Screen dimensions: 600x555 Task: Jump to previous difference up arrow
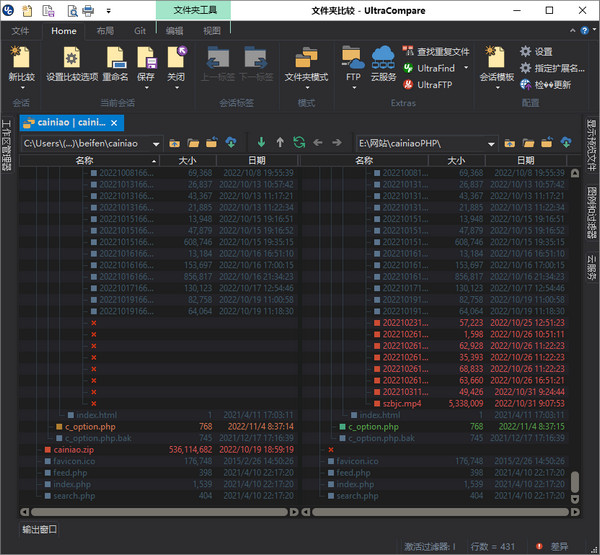280,143
